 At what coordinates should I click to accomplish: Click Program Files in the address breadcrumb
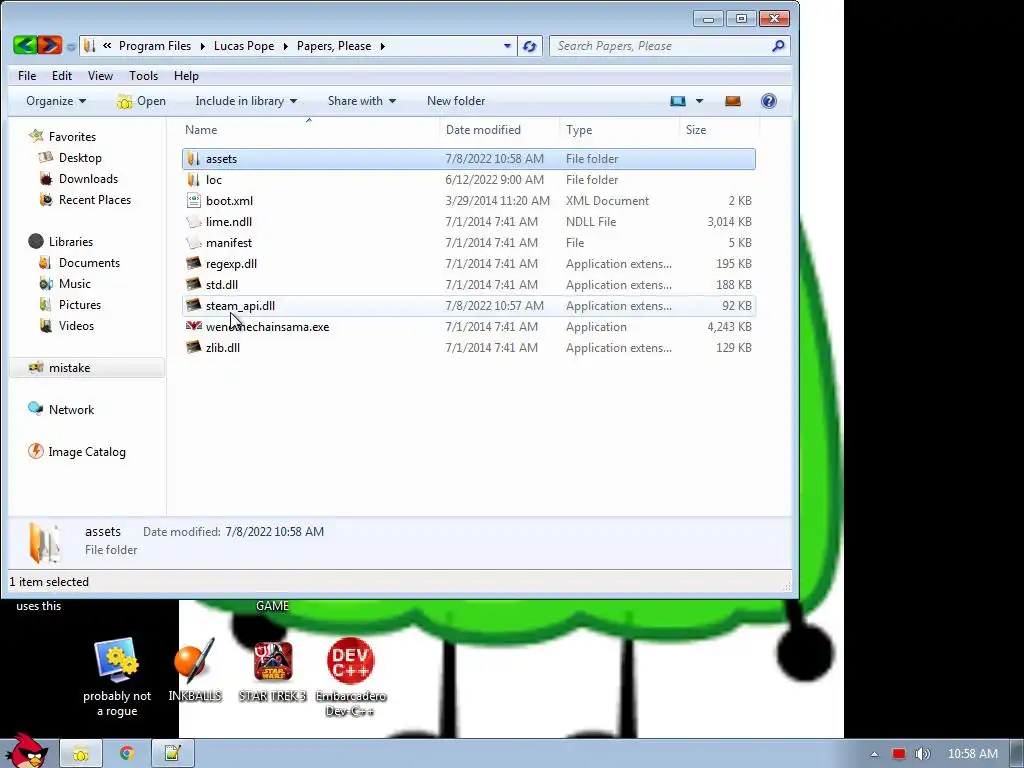[x=155, y=46]
